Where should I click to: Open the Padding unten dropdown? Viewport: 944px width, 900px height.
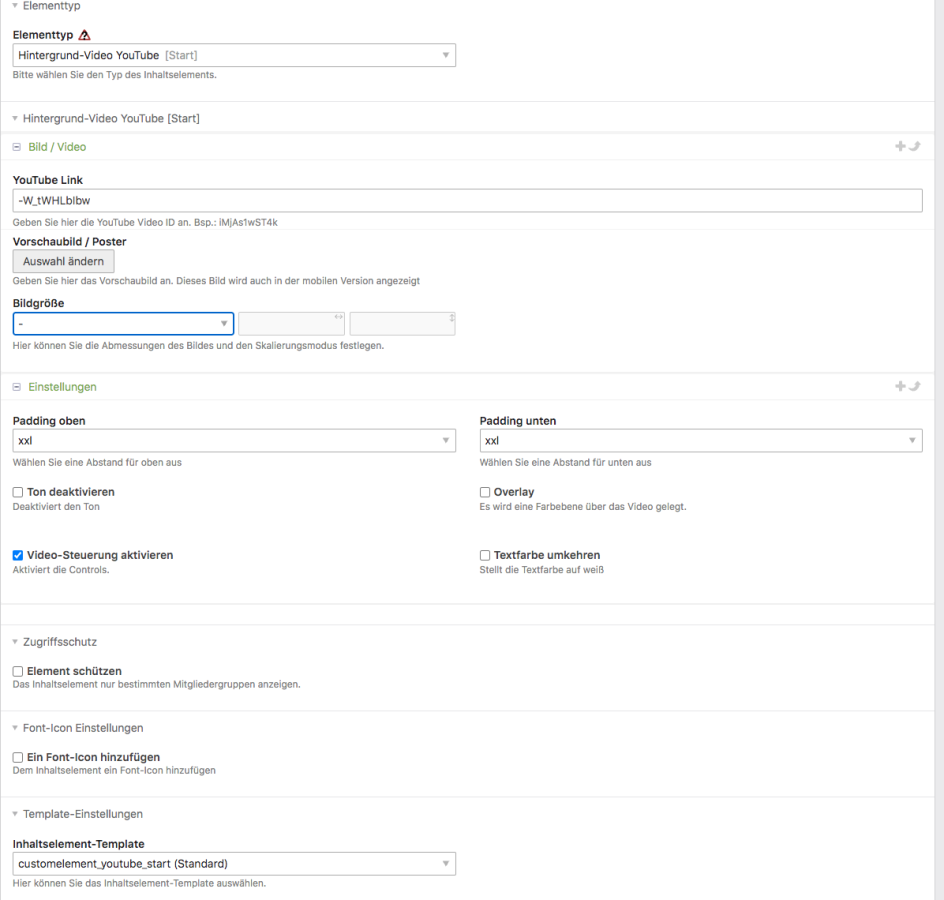coord(701,441)
